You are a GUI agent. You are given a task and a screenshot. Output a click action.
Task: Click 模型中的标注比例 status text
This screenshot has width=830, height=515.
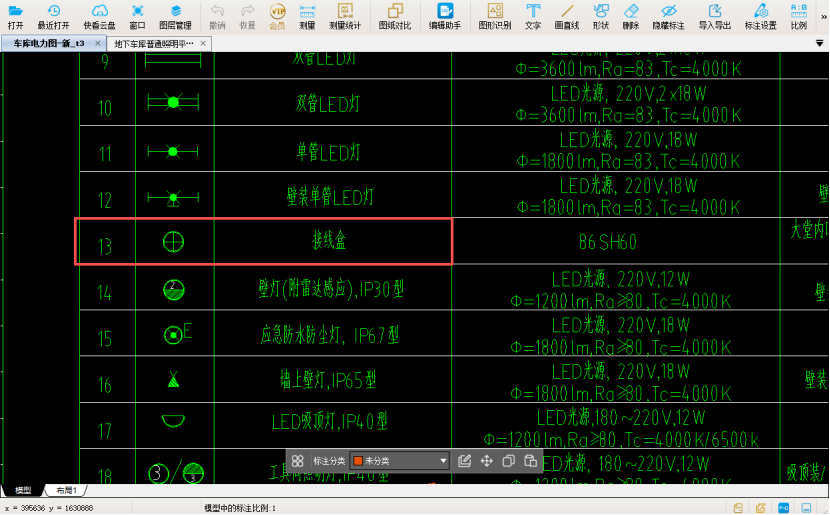pos(240,508)
